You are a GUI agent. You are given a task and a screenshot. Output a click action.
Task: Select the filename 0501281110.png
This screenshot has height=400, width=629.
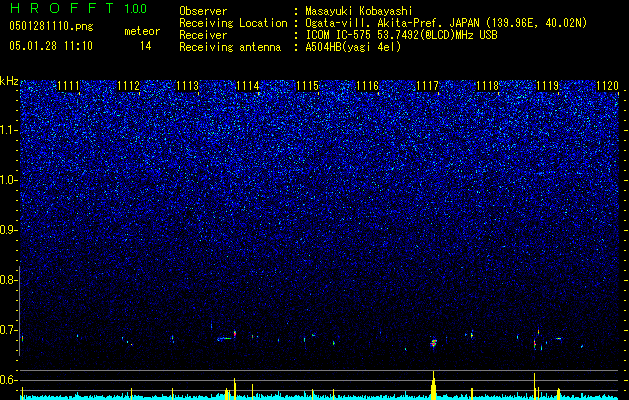51,27
